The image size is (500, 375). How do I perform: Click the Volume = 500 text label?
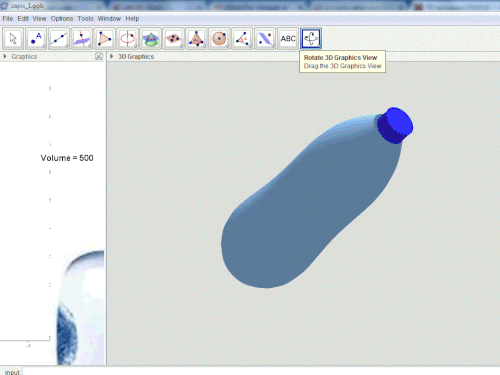67,158
